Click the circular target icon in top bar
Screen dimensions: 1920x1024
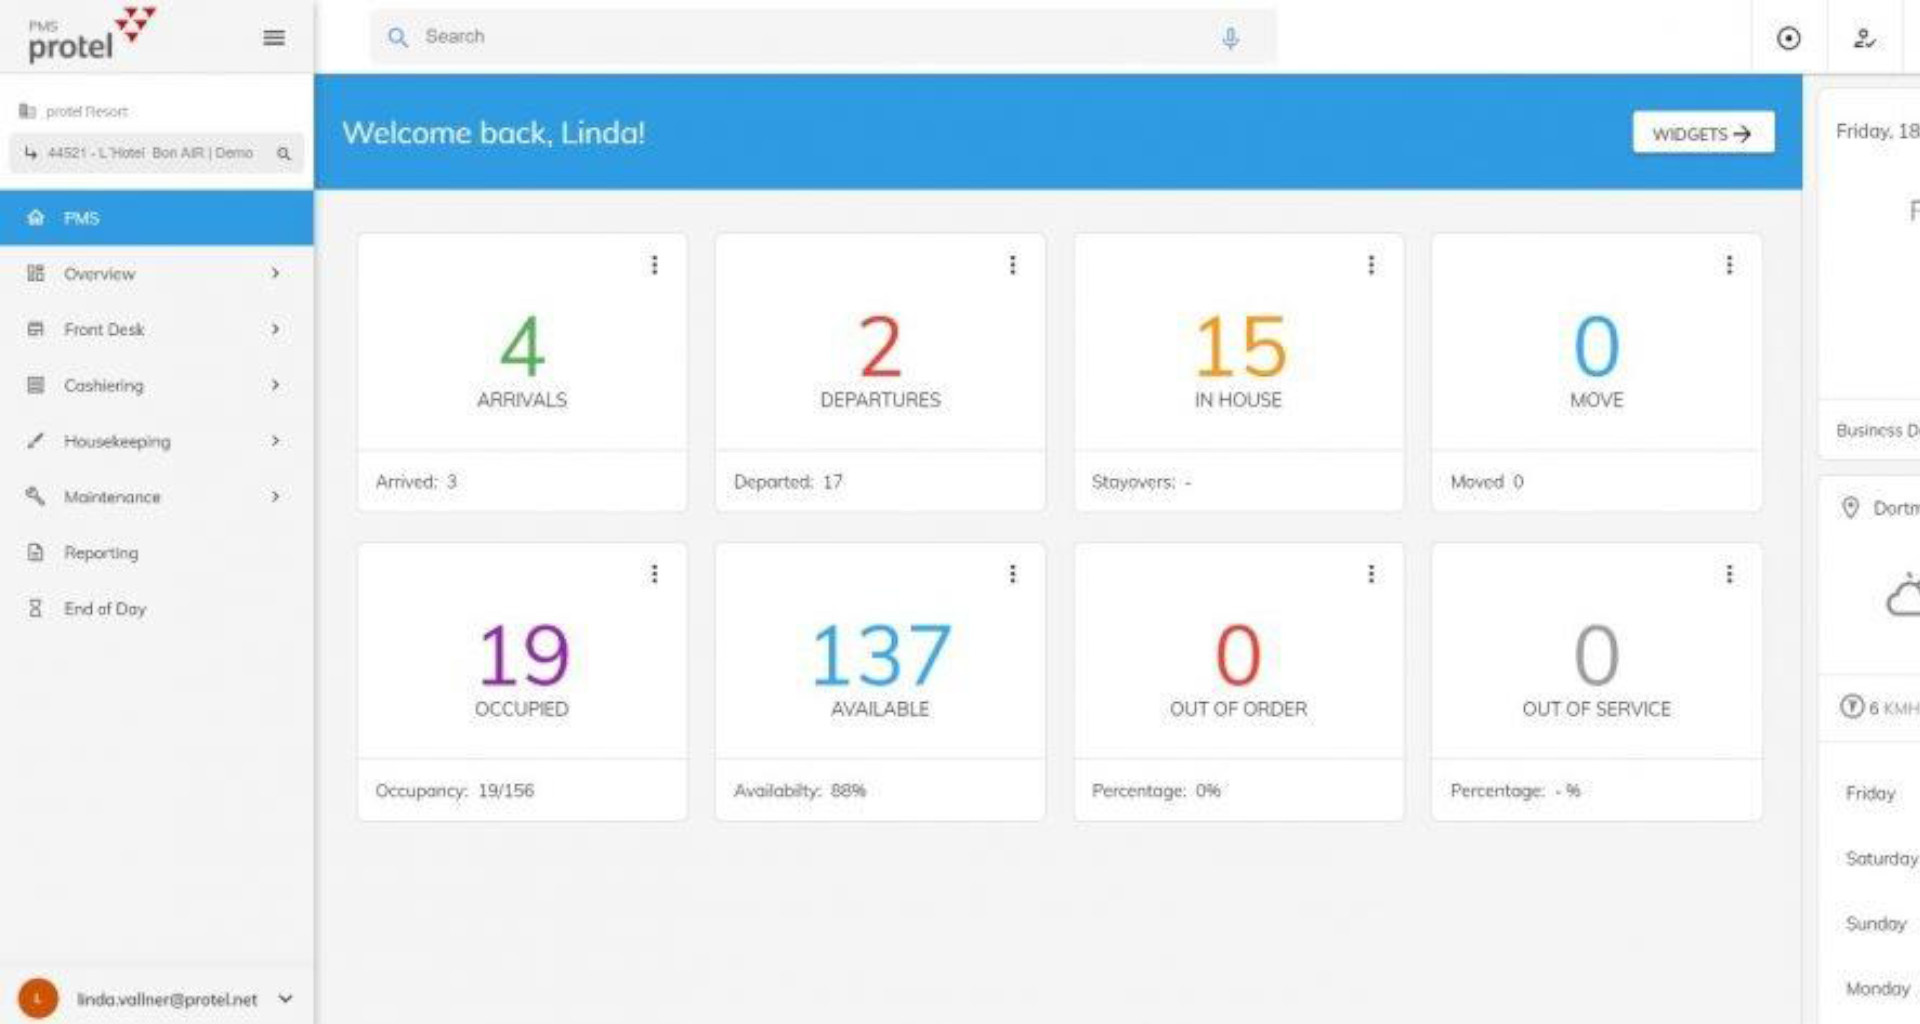[x=1788, y=38]
